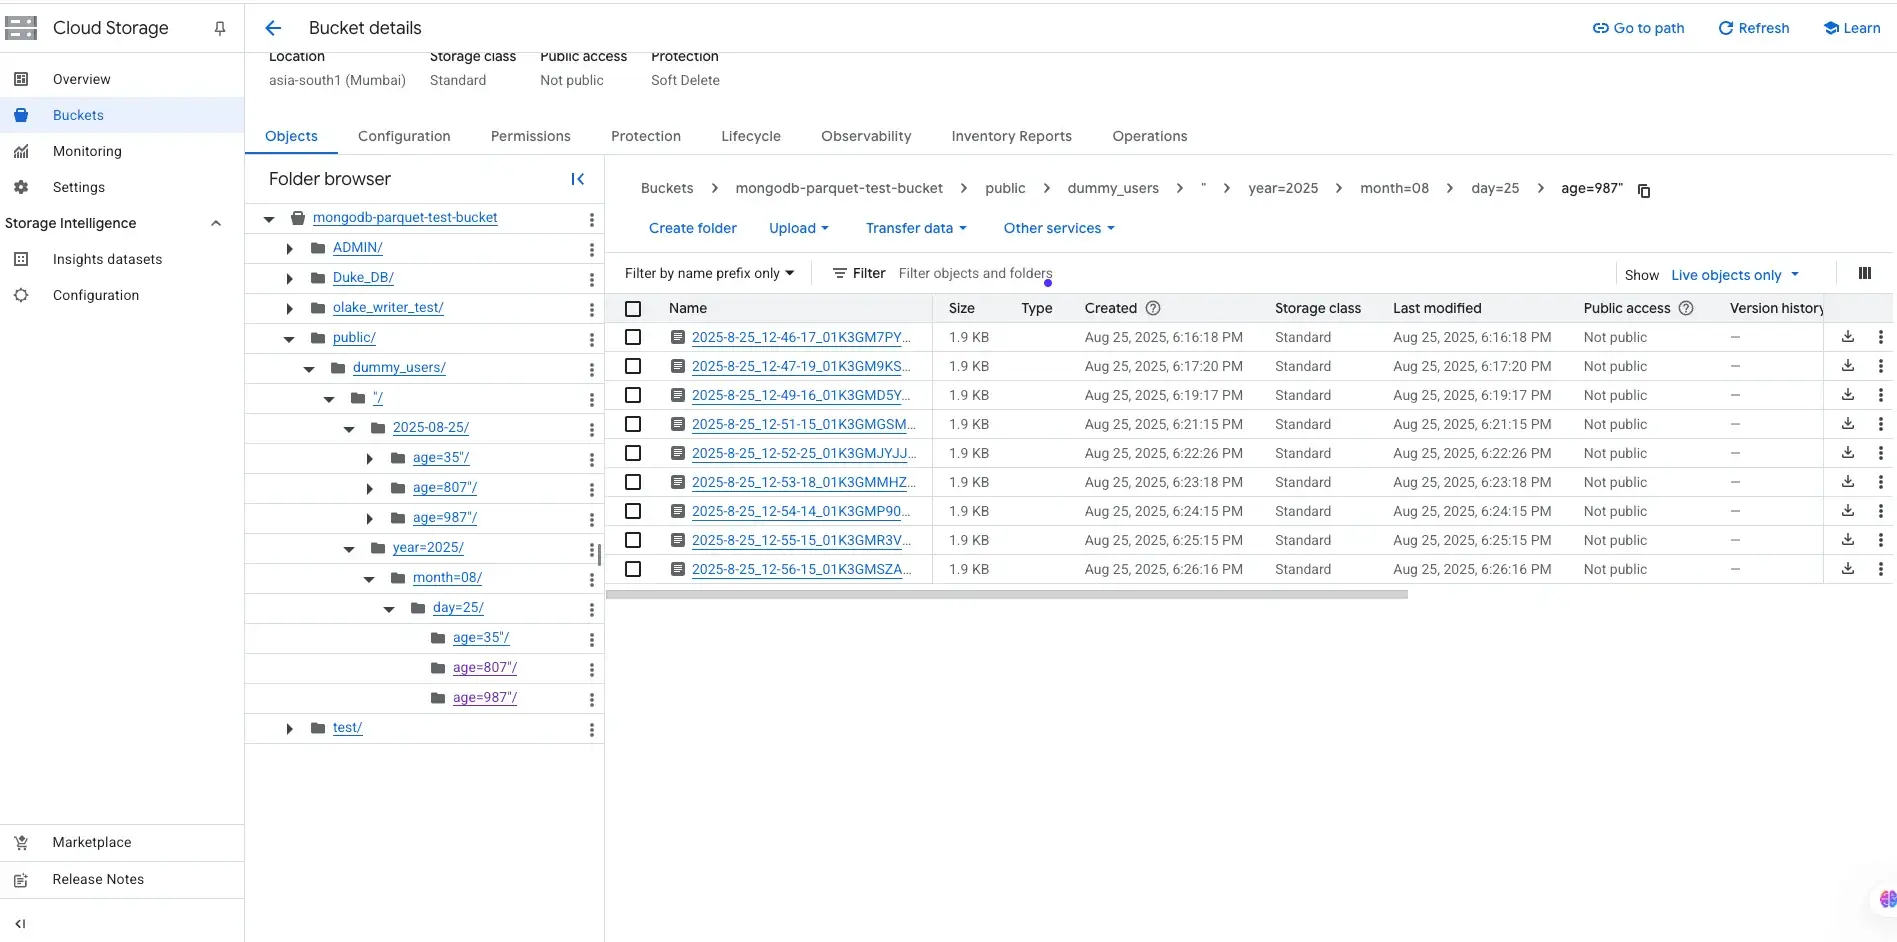Viewport: 1897px width, 942px height.
Task: Click the Refresh button
Action: [x=1753, y=28]
